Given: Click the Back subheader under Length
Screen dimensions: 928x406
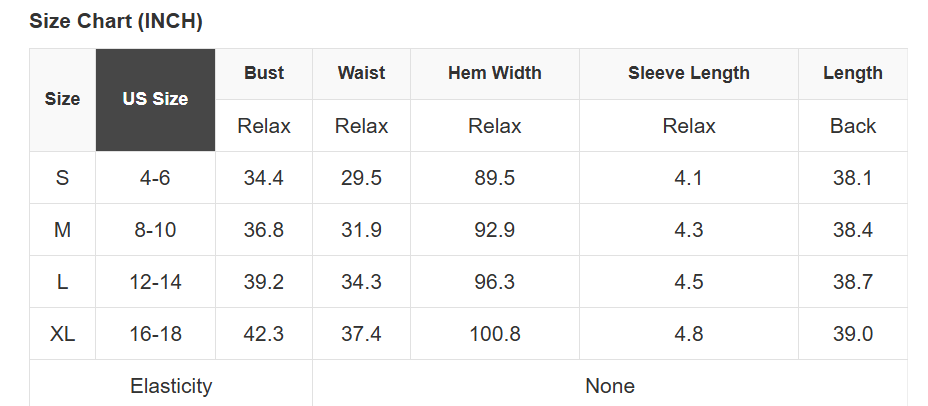Looking at the screenshot, I should tap(852, 126).
